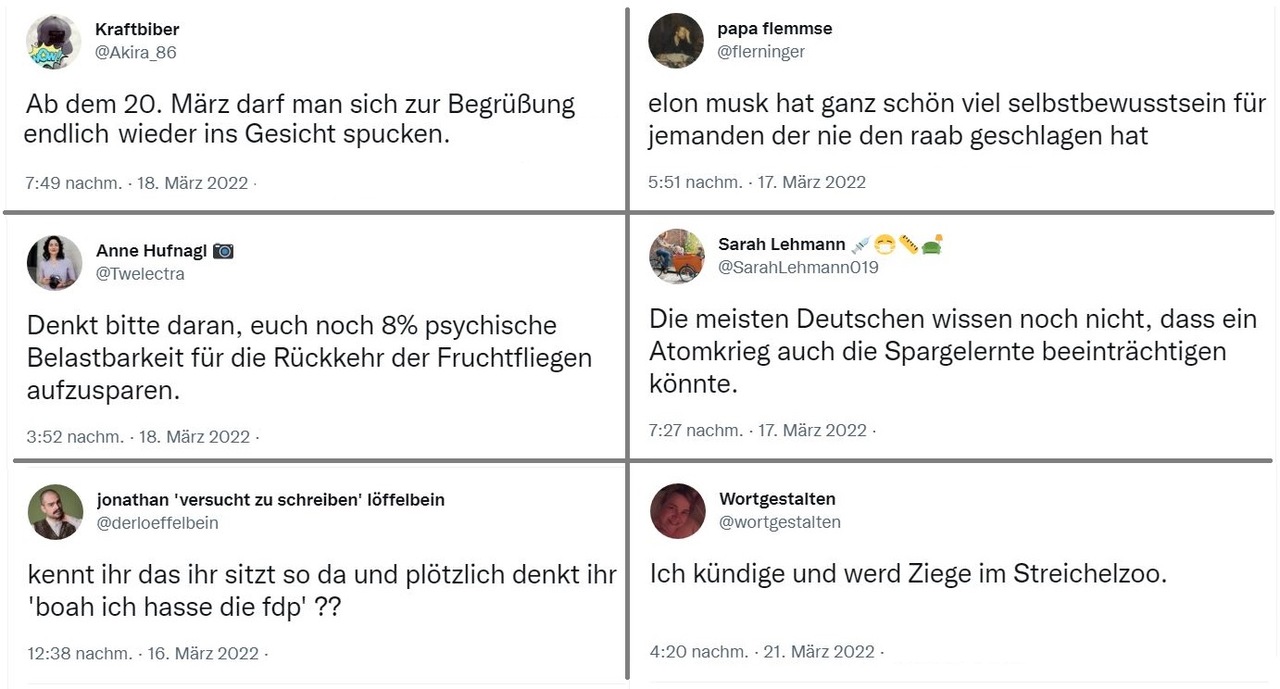
Task: Click Sarah Lehmann's profile photo
Action: click(676, 256)
